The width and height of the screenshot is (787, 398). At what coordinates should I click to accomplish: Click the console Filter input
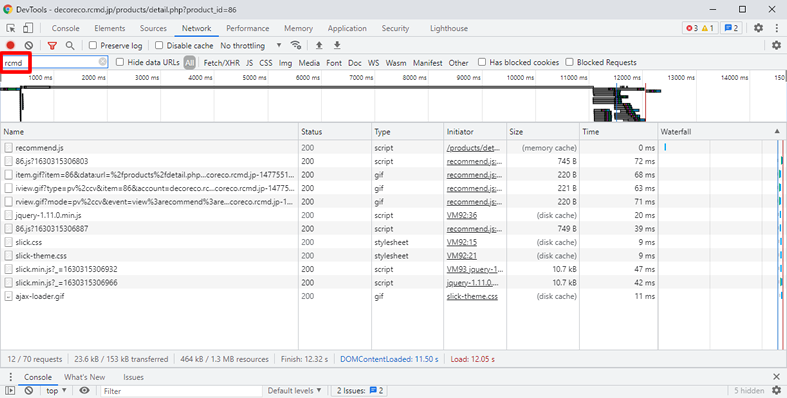[x=181, y=390]
